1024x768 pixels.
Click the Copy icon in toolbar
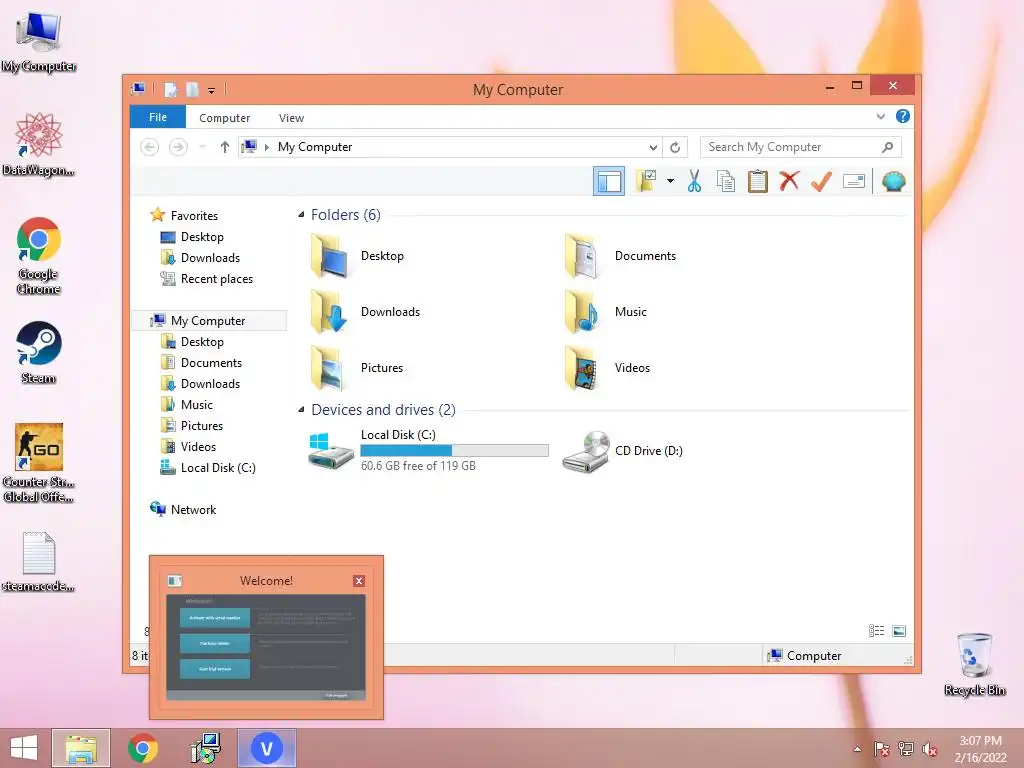[726, 181]
